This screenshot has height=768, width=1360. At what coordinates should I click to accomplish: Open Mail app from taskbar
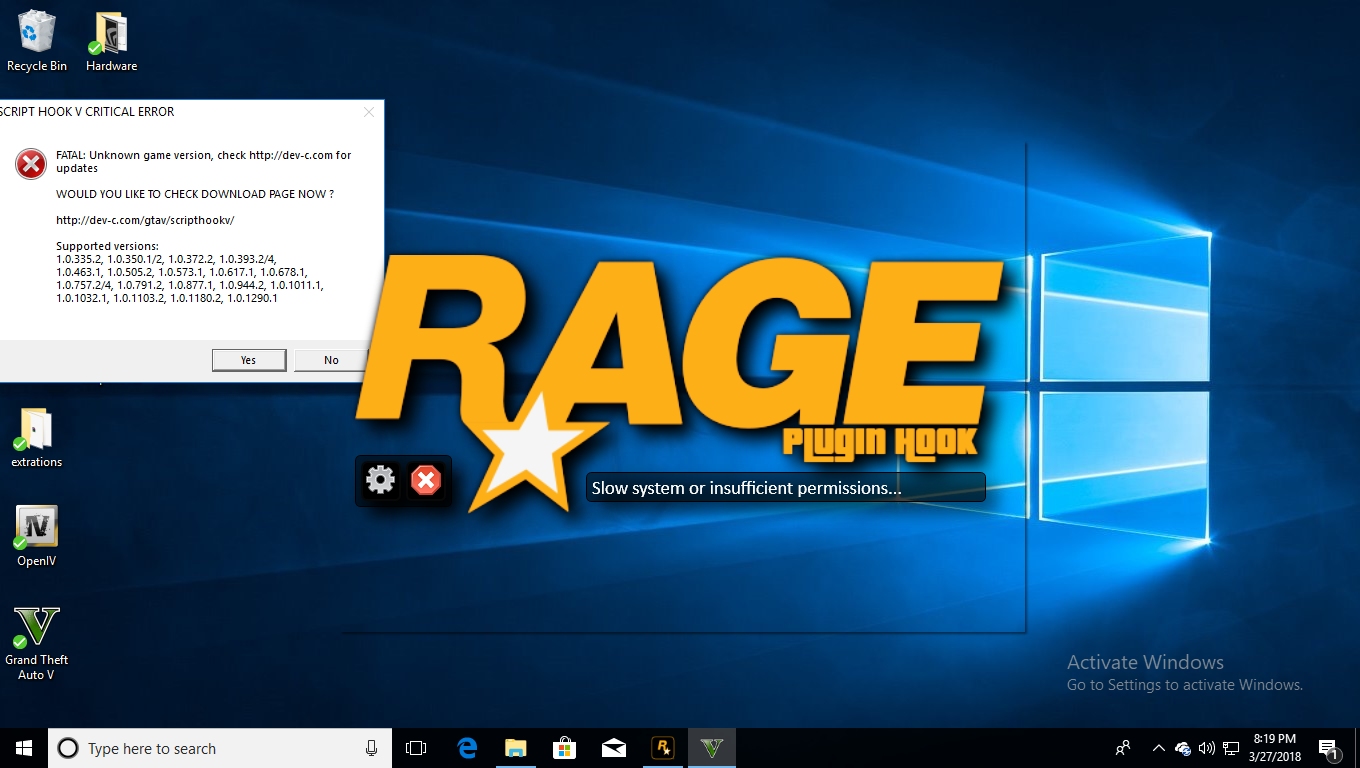tap(614, 748)
